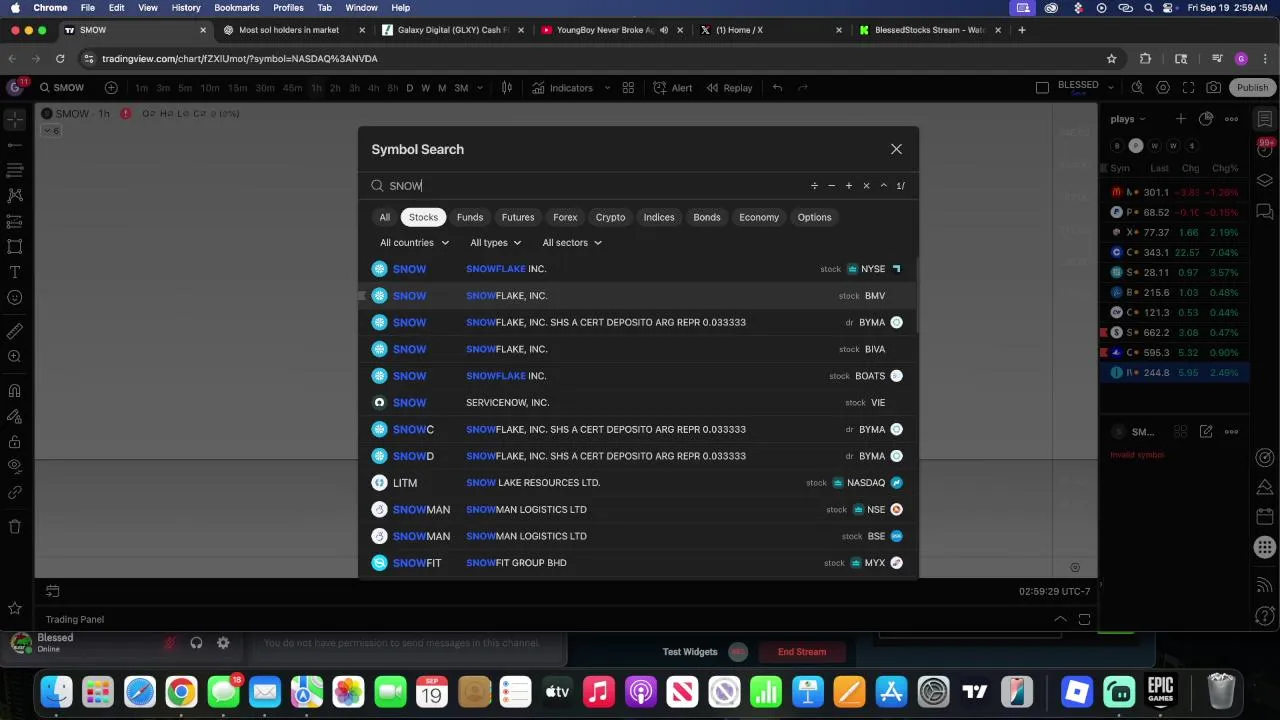1280x720 pixels.
Task: Open the Indicators button
Action: pos(563,88)
